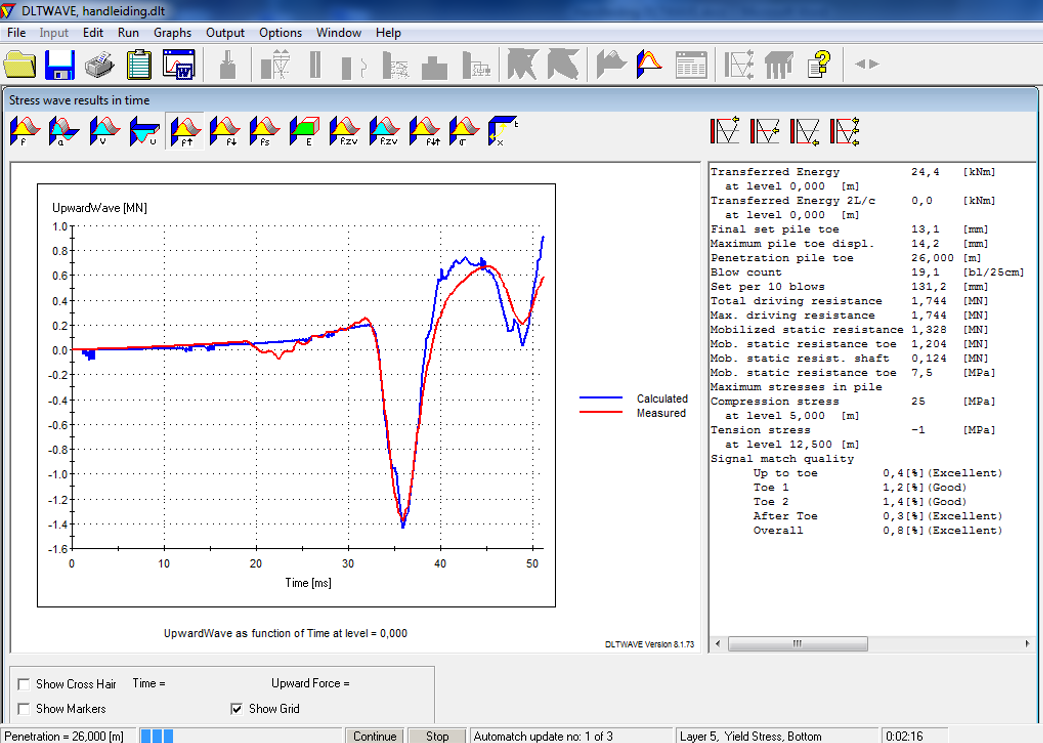Open the x-t wave path diagram
The image size is (1043, 743).
(x=498, y=130)
